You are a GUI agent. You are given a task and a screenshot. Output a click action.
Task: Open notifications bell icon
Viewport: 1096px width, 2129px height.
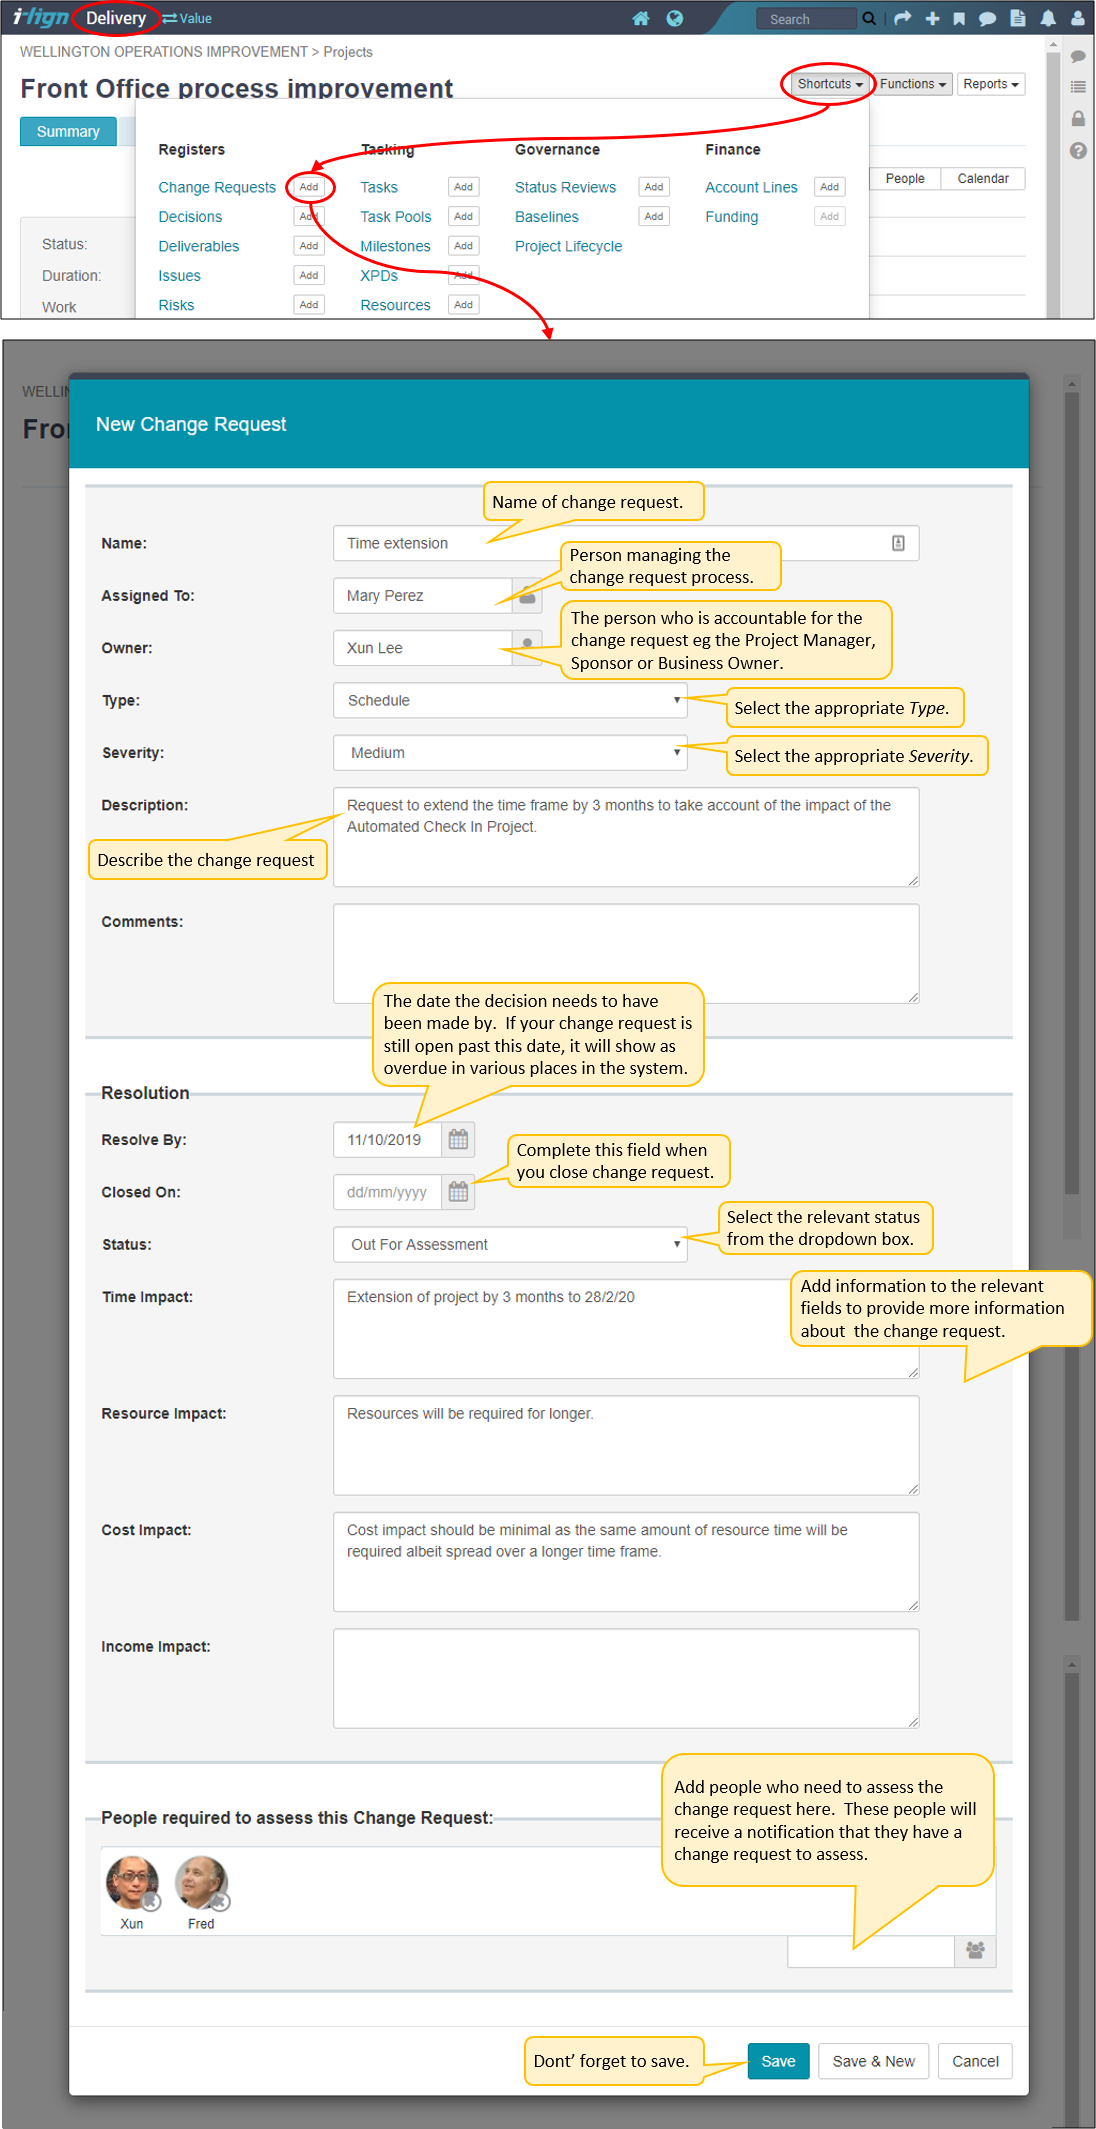tap(1048, 18)
